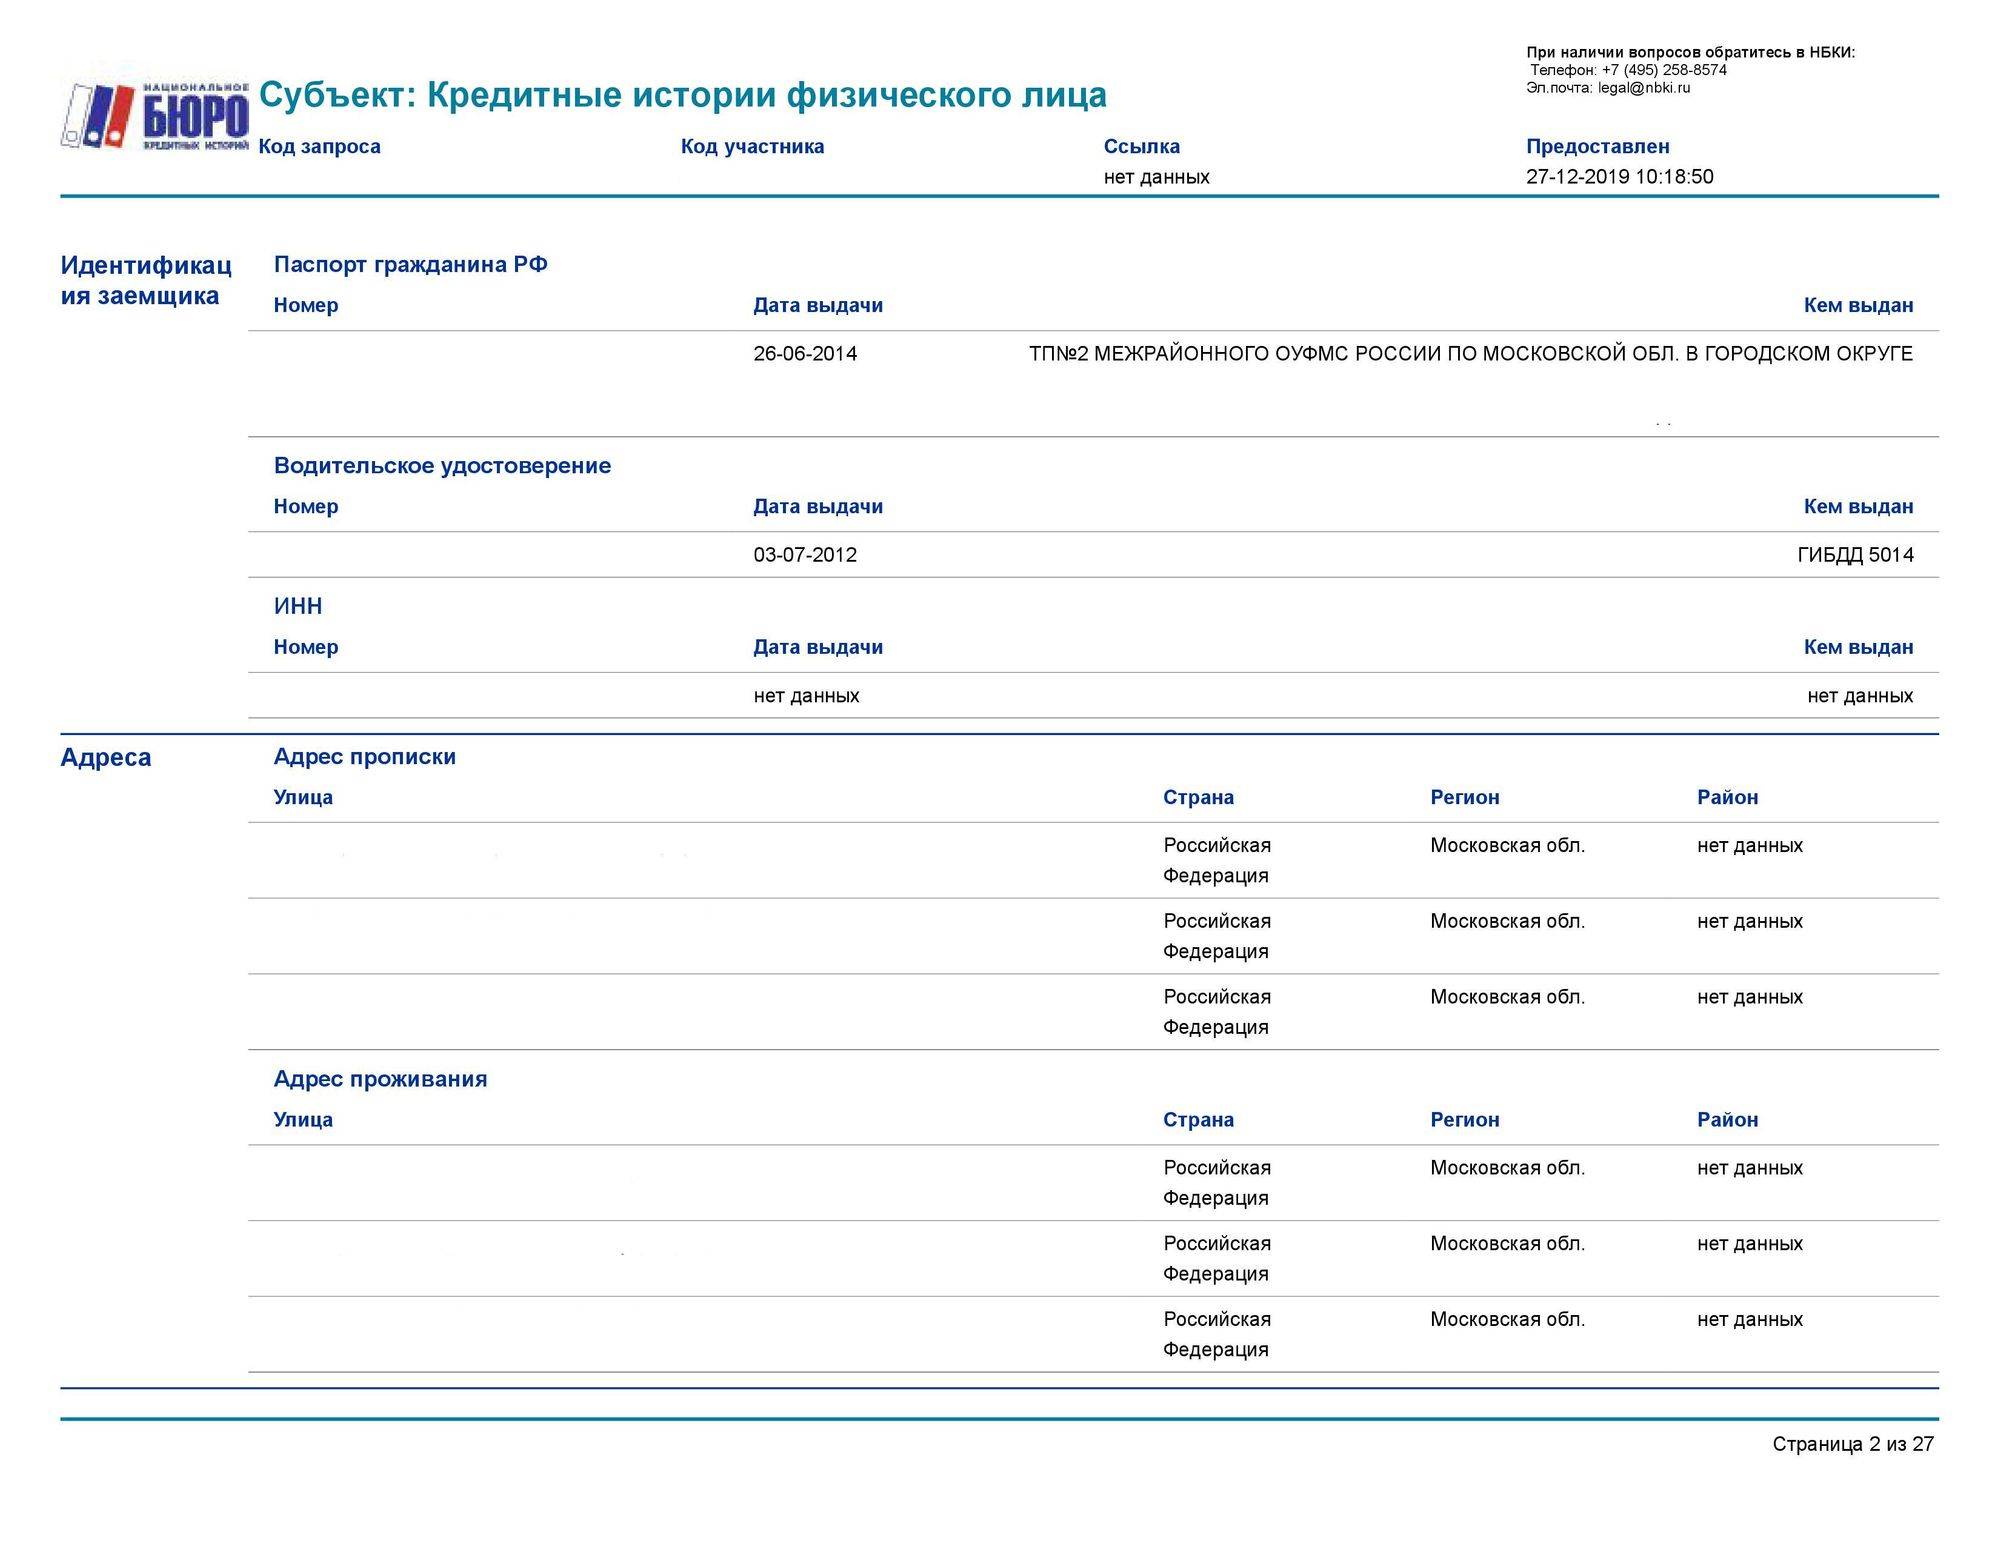Select 'Московская обл.' in second Адрес проживания row
The image size is (2000, 1545).
1507,1244
